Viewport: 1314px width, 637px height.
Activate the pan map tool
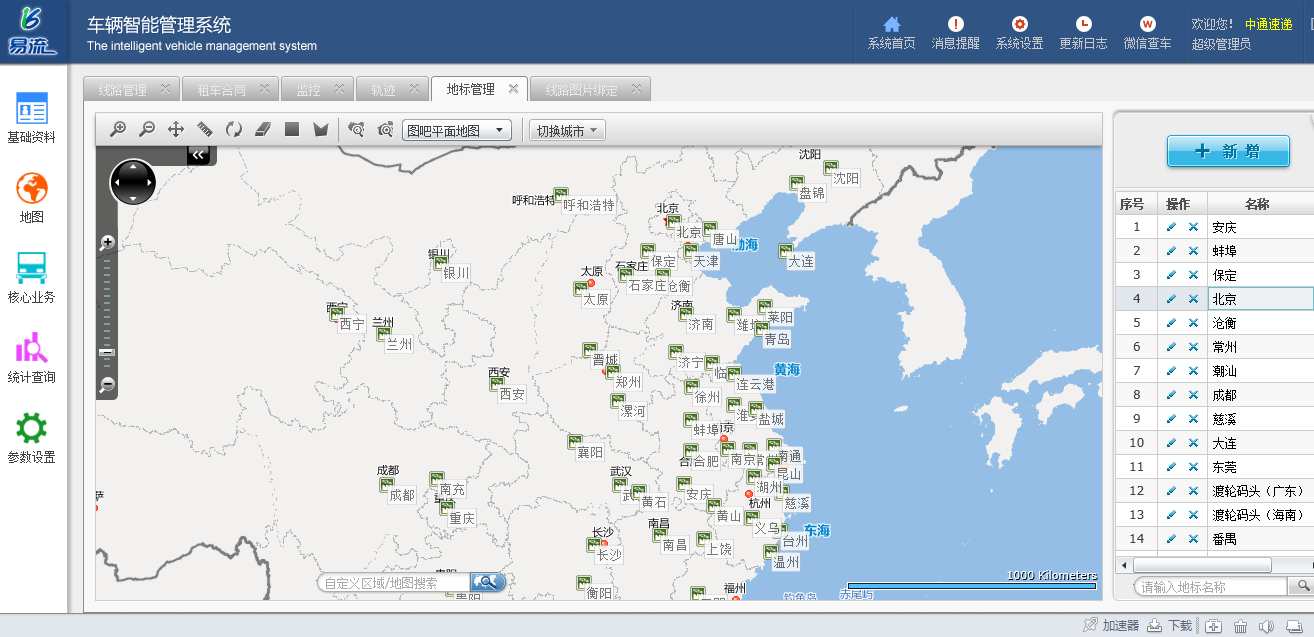[x=176, y=129]
